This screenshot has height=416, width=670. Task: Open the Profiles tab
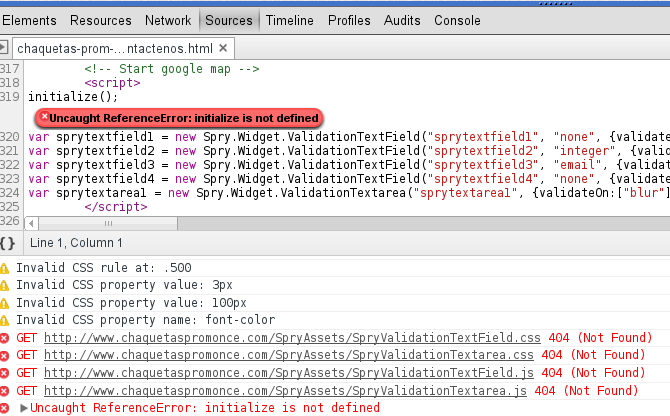coord(349,21)
